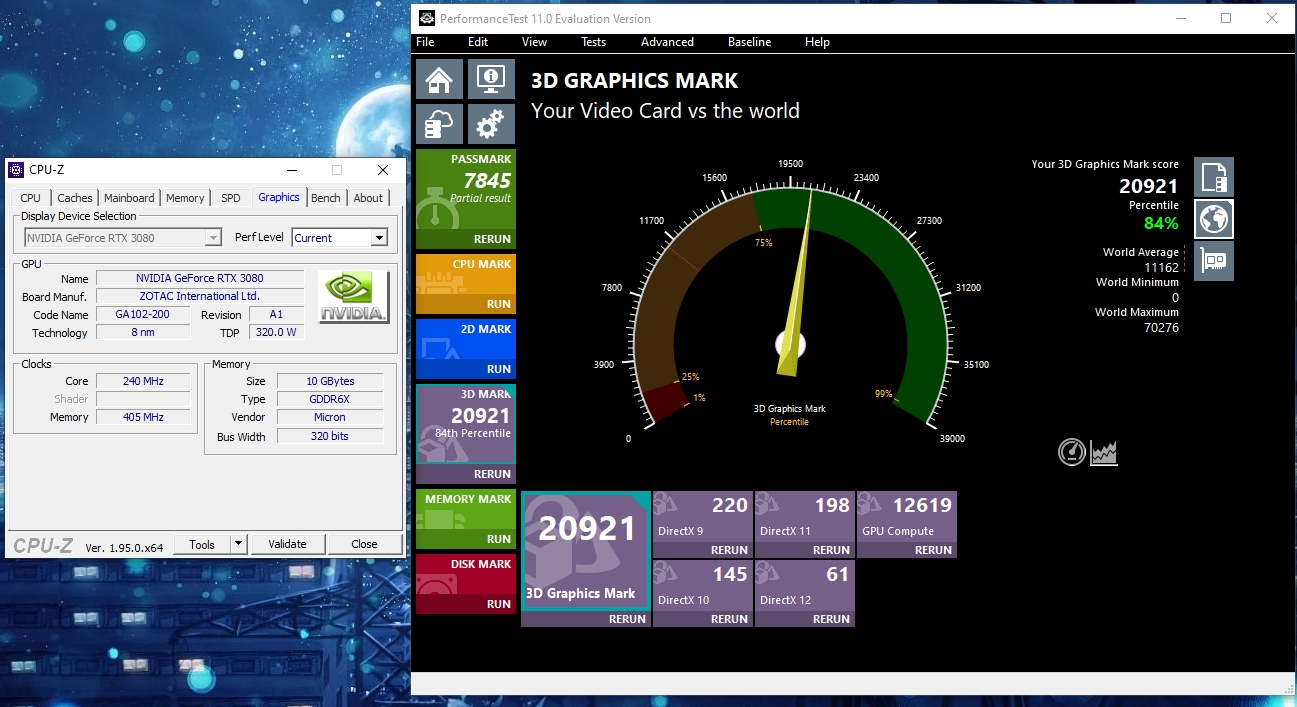The width and height of the screenshot is (1297, 707).
Task: Click the Memory Size 10 GBytes field
Action: (330, 381)
